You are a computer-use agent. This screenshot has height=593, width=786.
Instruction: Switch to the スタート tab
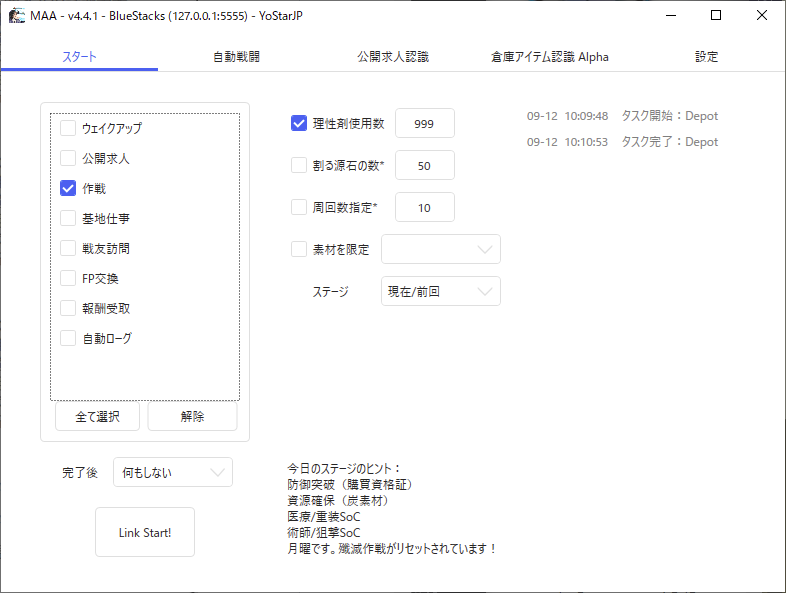coord(79,57)
